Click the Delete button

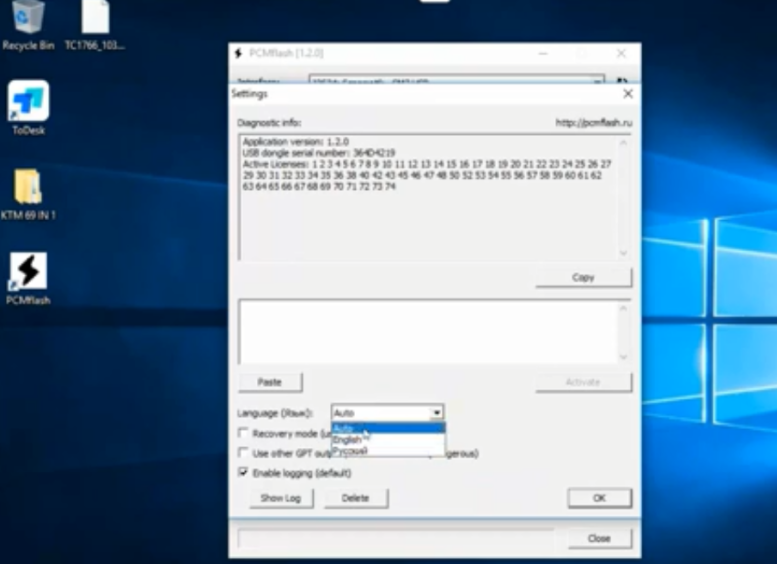pos(356,498)
